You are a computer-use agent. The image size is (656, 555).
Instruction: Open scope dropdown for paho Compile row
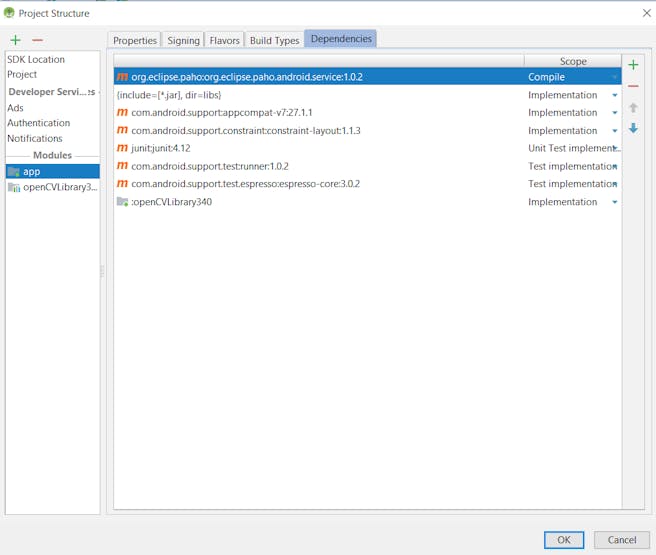click(615, 77)
